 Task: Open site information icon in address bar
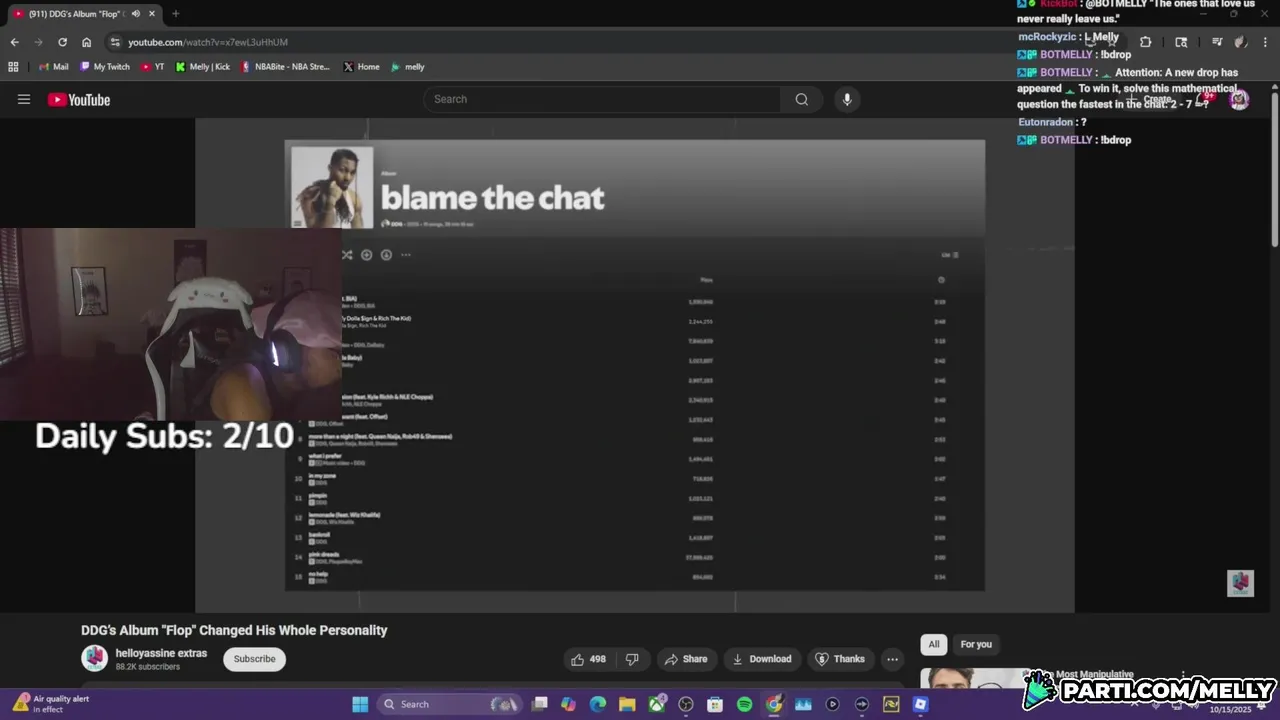115,42
